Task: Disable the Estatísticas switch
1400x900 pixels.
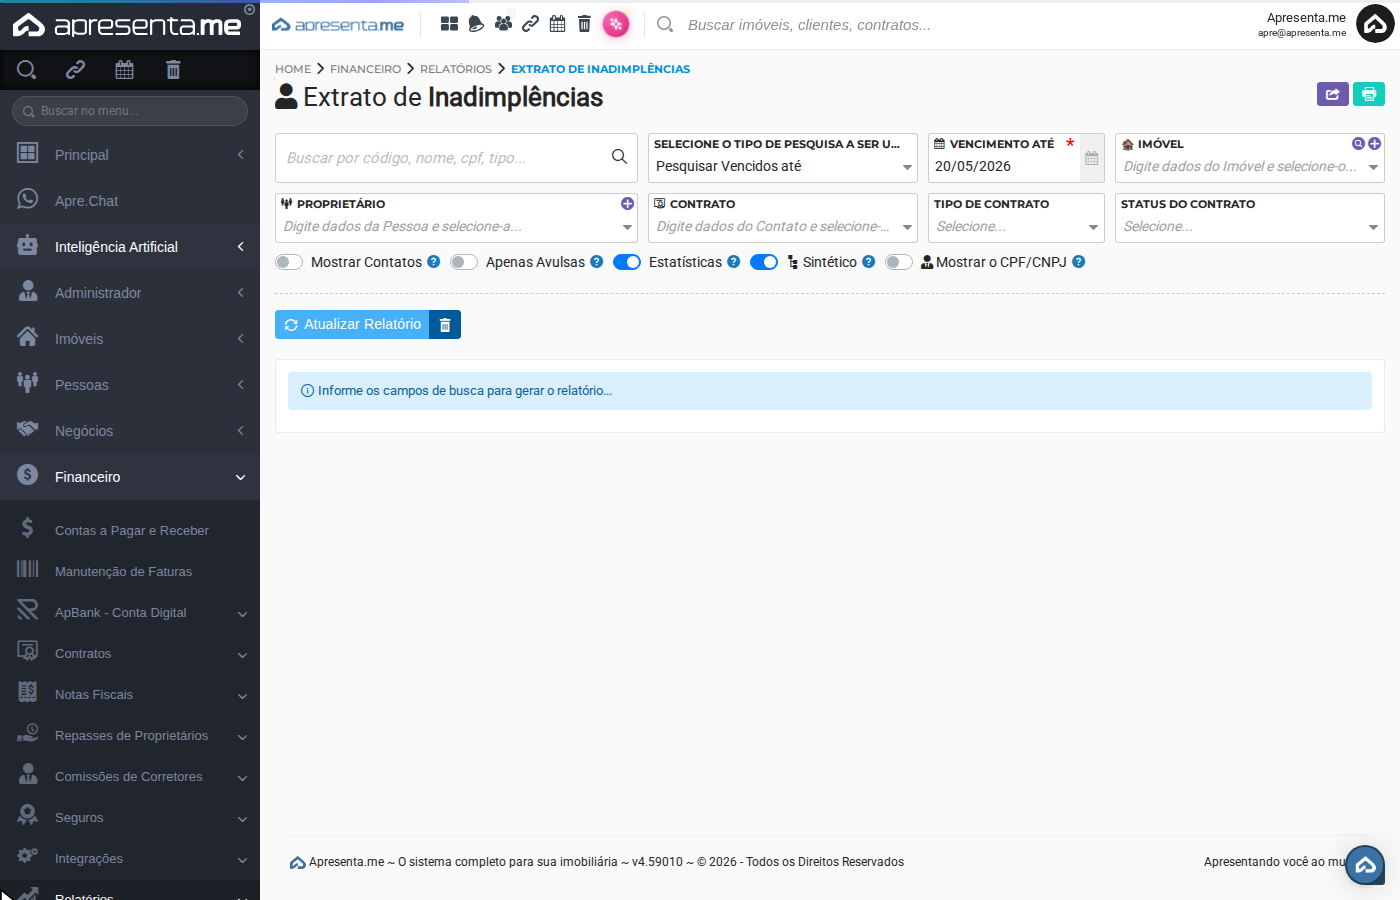Action: pyautogui.click(x=627, y=262)
